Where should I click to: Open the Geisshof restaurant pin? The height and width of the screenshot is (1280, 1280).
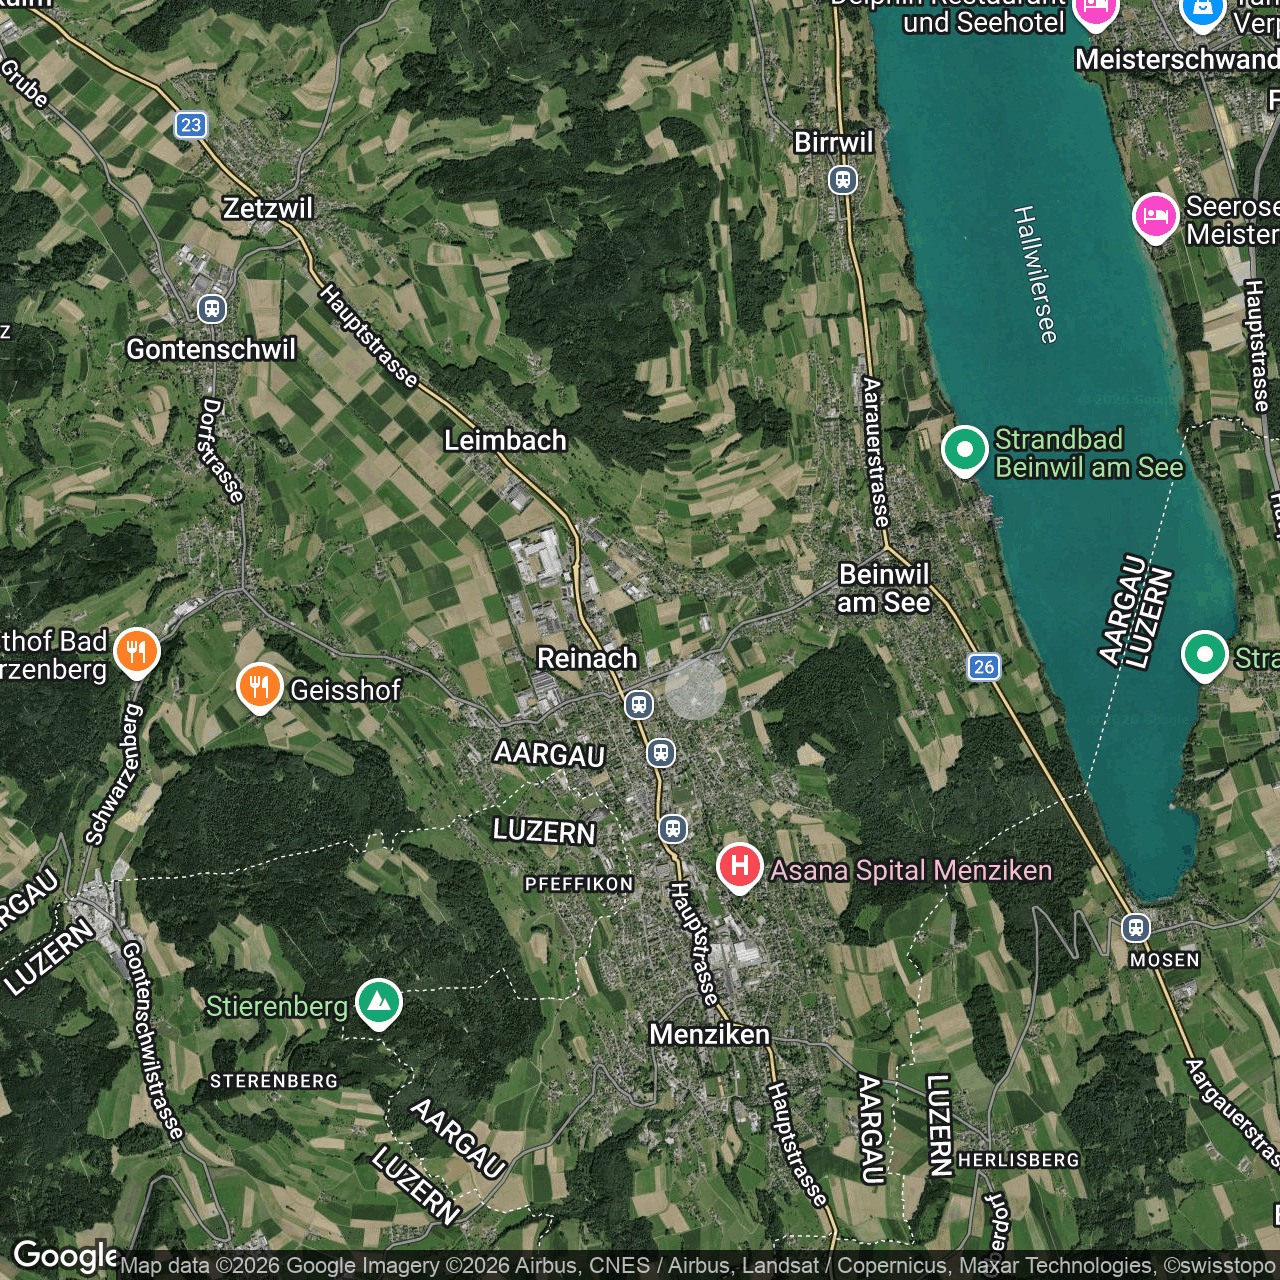click(259, 687)
